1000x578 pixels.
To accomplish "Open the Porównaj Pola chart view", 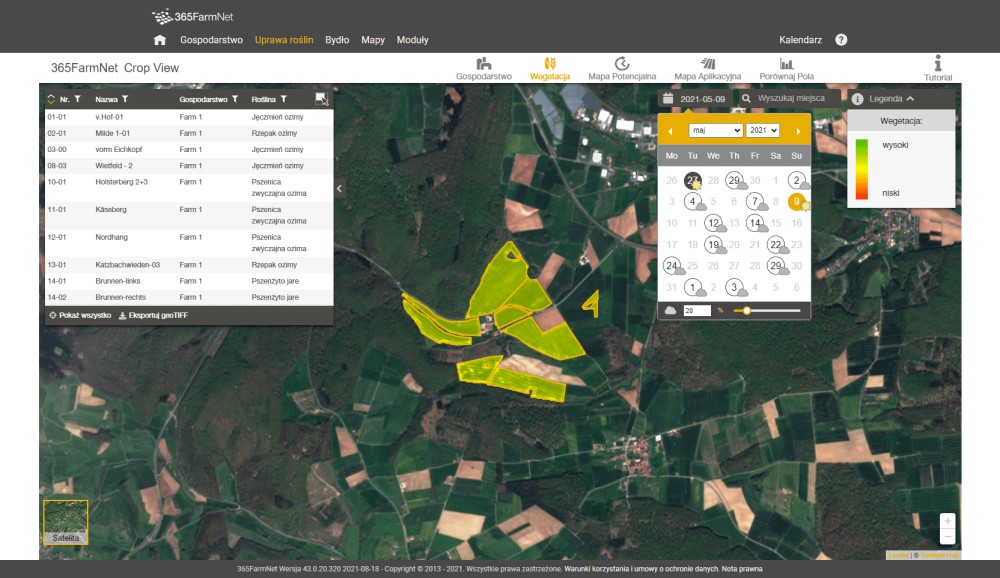I will [786, 69].
